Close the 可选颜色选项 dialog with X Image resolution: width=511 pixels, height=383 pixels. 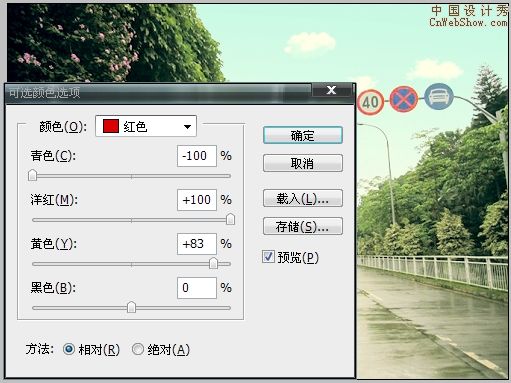pyautogui.click(x=331, y=90)
